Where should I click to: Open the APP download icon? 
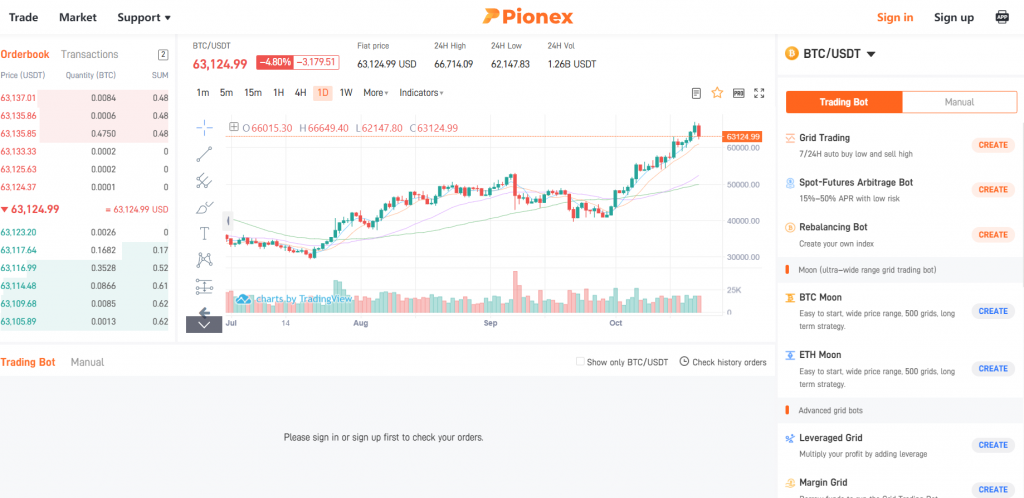(x=1002, y=17)
